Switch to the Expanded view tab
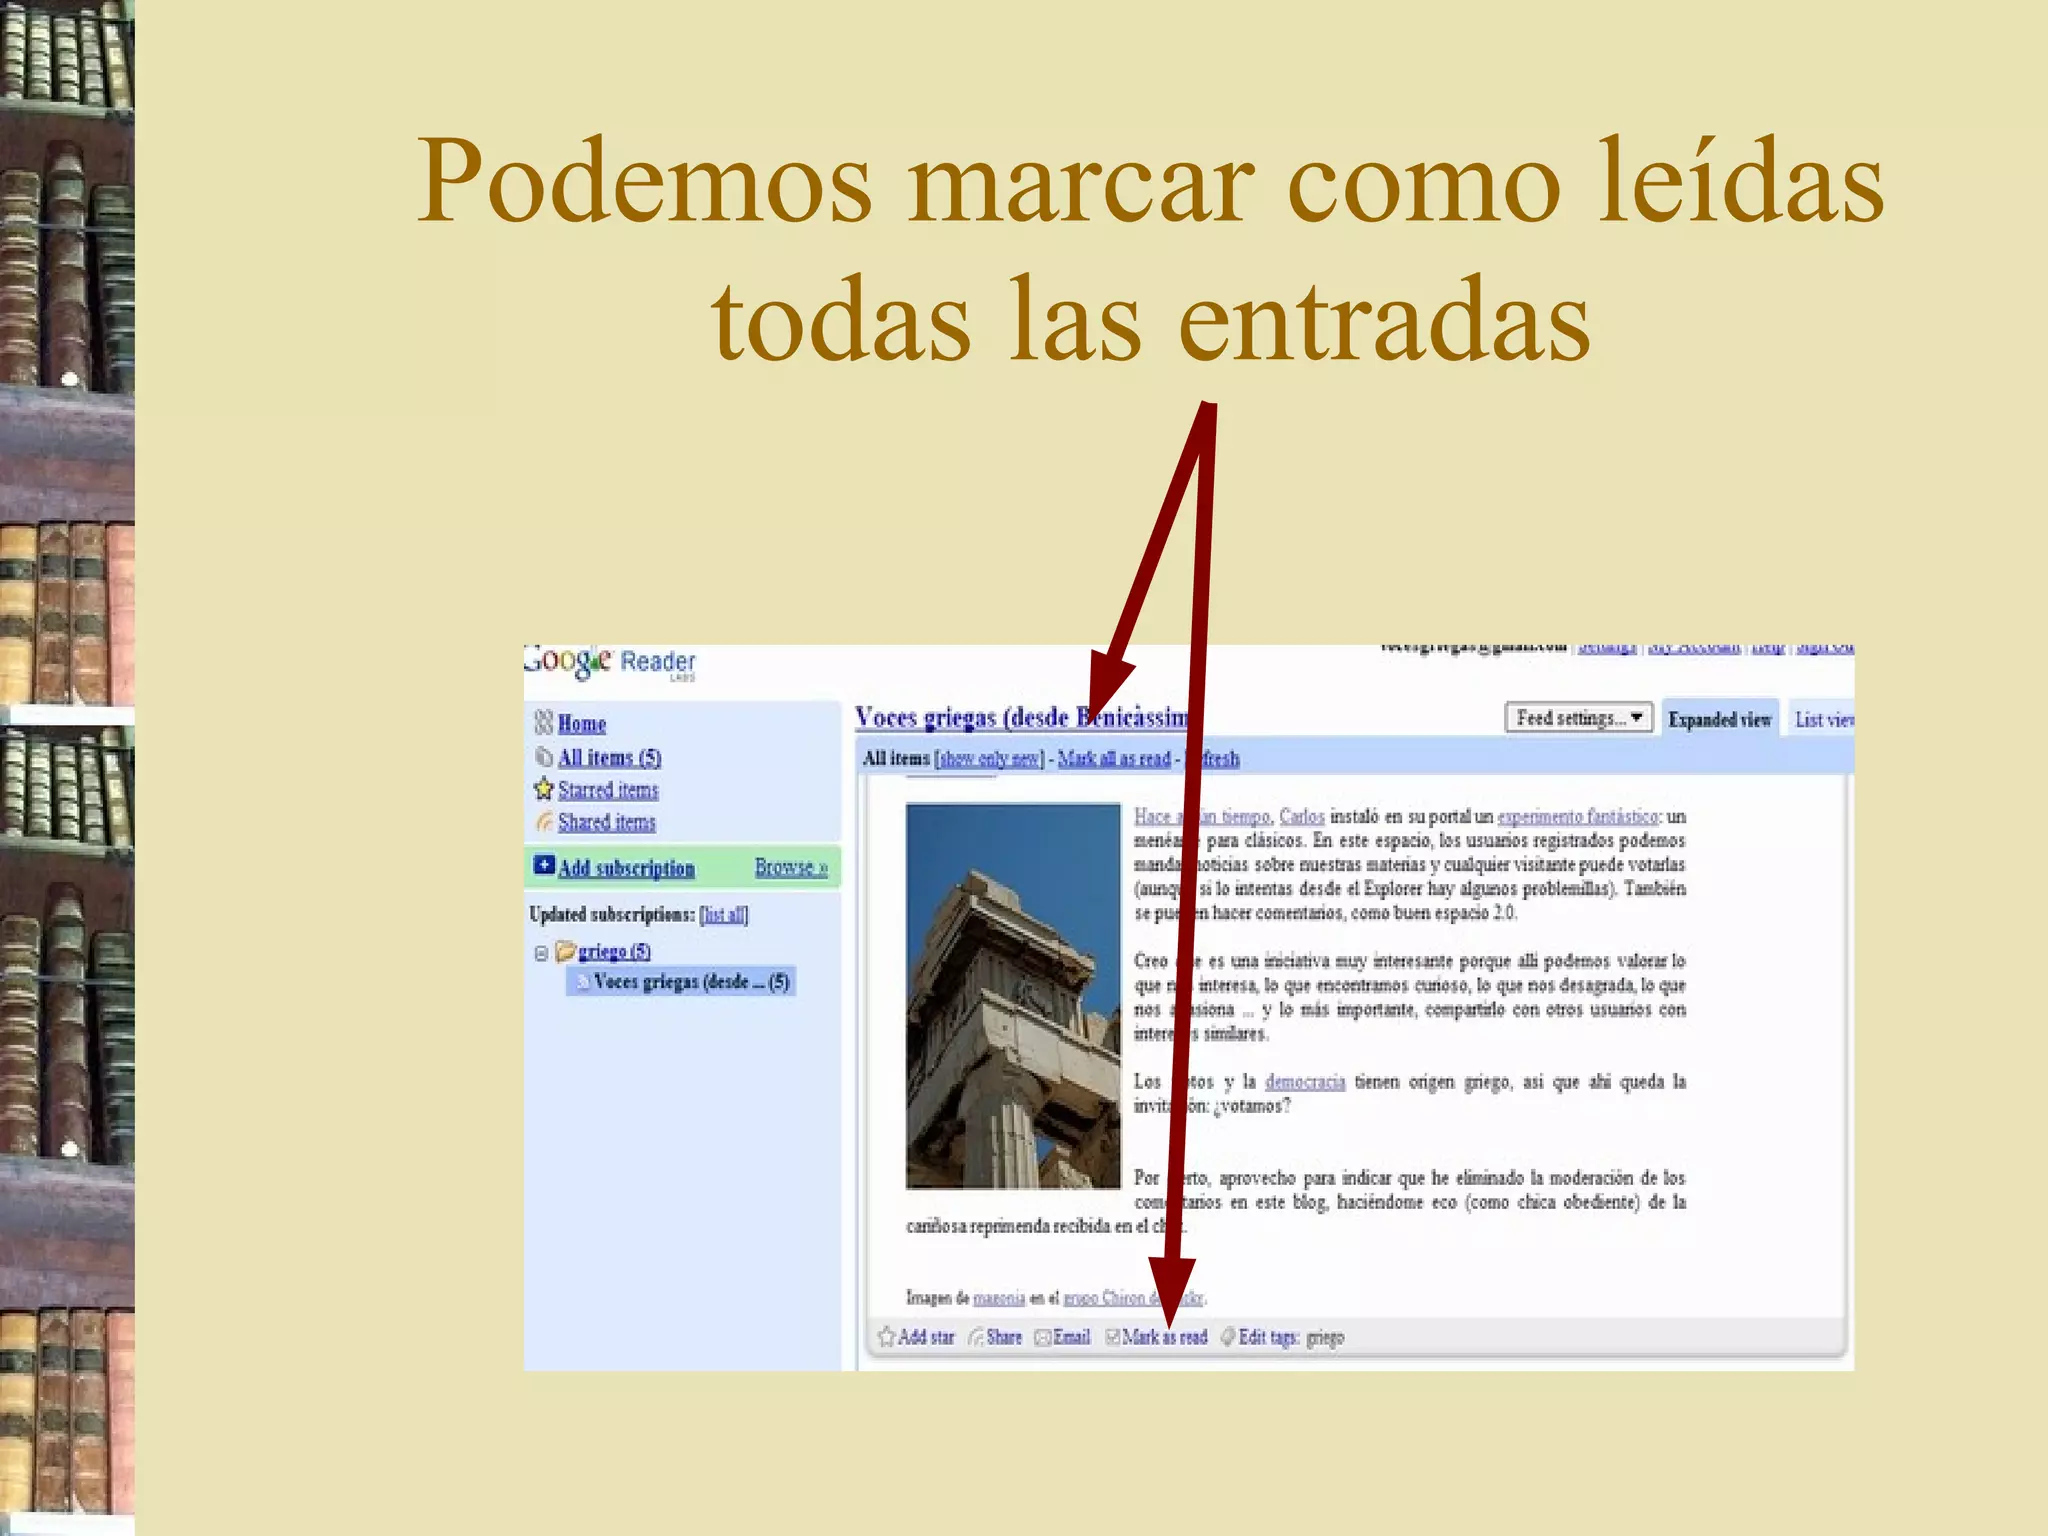This screenshot has width=2048, height=1536. (1719, 719)
